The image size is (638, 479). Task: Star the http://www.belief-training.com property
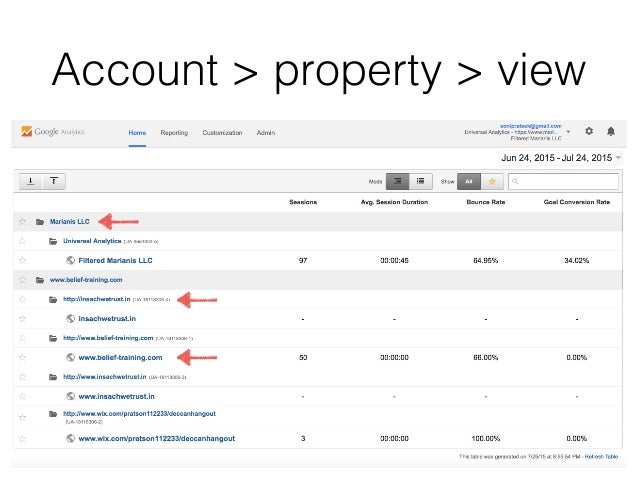[22, 338]
